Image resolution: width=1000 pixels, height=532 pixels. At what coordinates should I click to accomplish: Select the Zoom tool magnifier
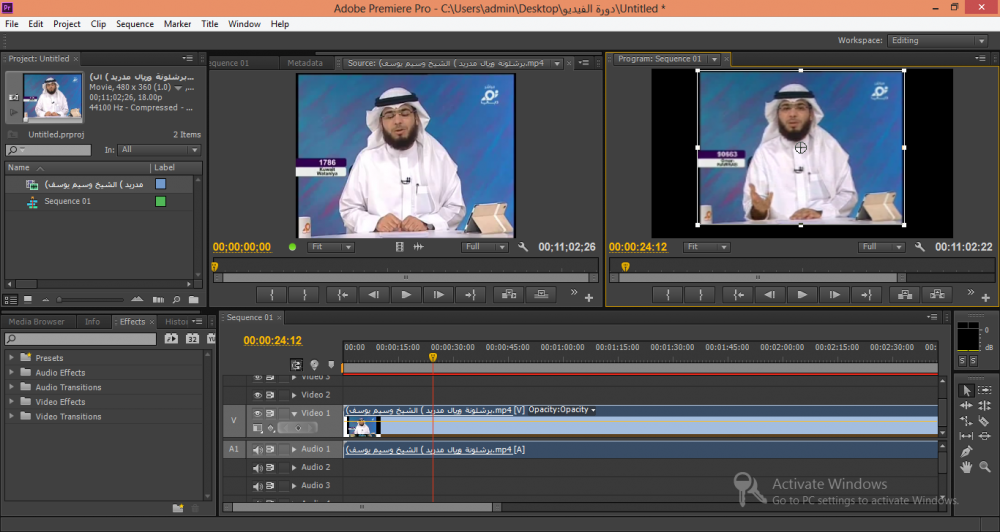(985, 466)
